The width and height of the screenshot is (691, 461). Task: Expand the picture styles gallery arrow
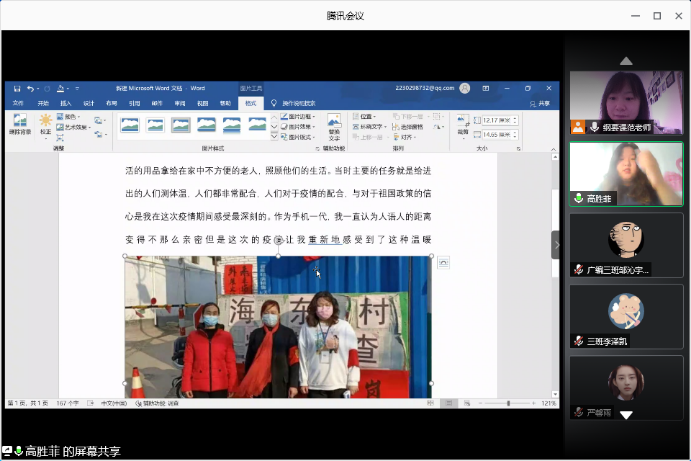point(274,134)
